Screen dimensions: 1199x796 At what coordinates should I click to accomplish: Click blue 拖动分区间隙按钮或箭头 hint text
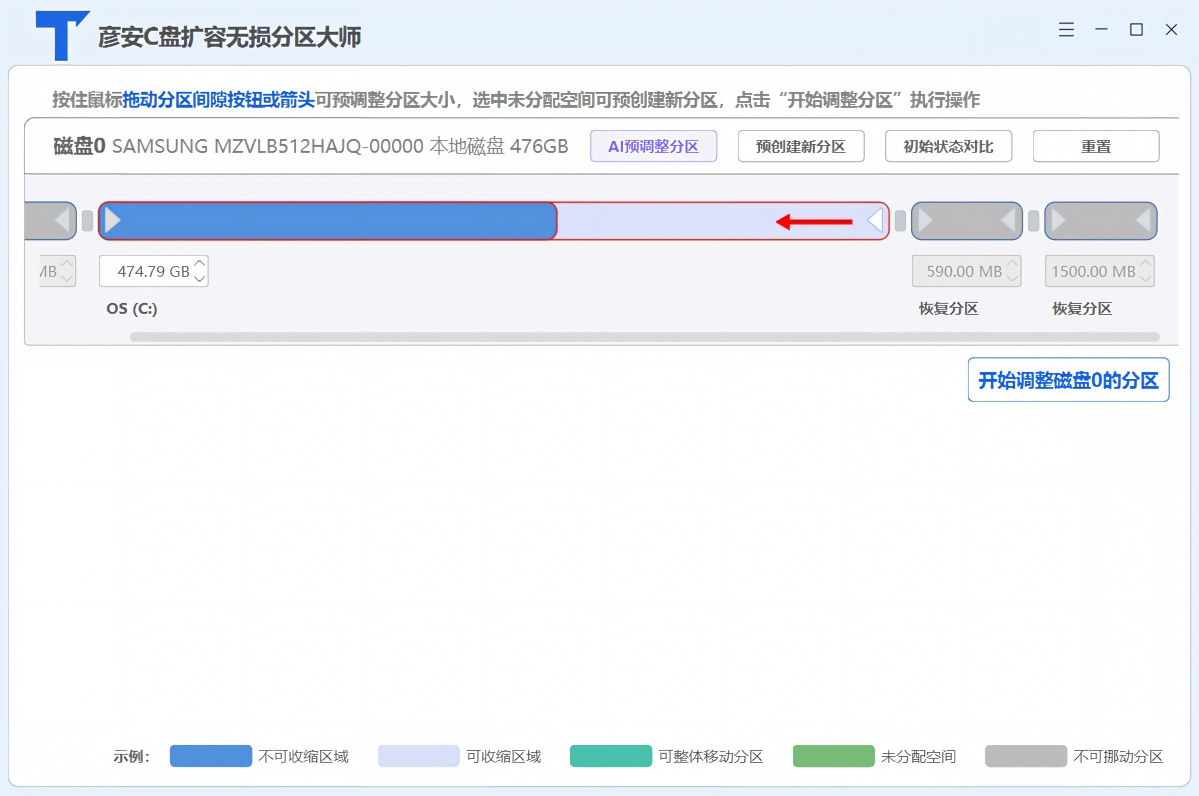(x=219, y=100)
